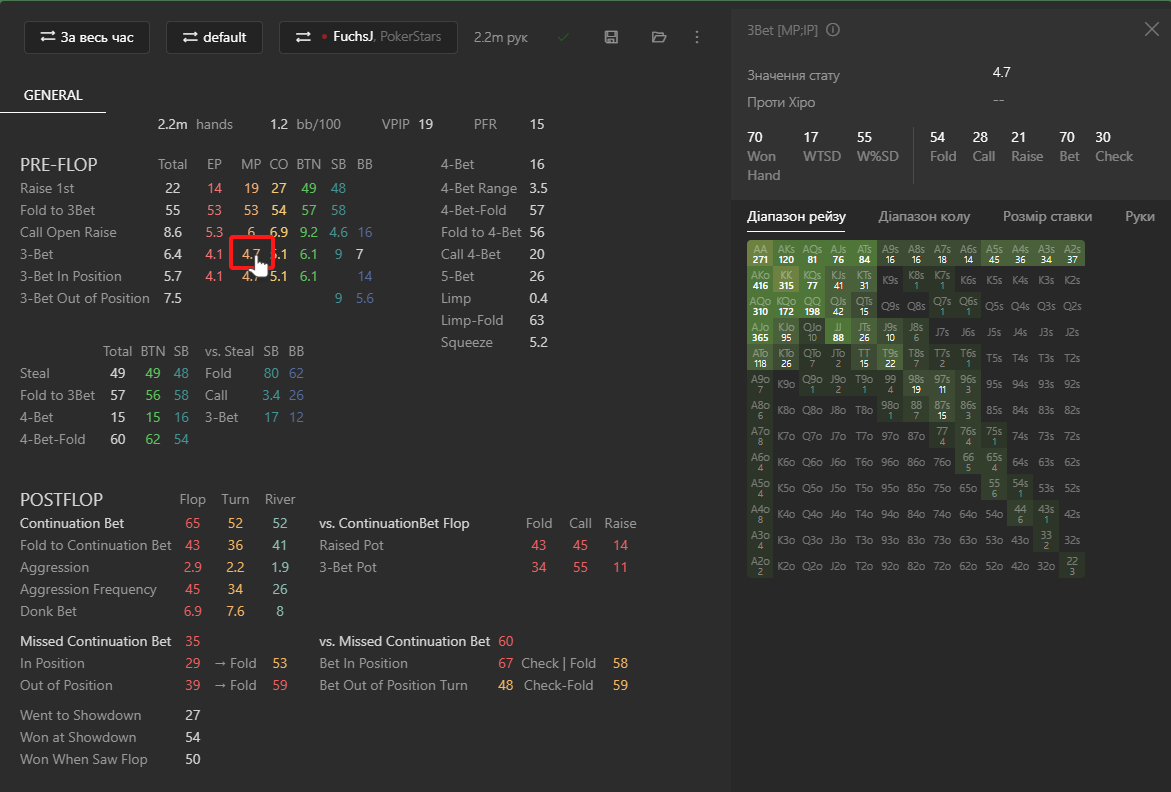Open the "Розмір ставки" tab

1047,216
